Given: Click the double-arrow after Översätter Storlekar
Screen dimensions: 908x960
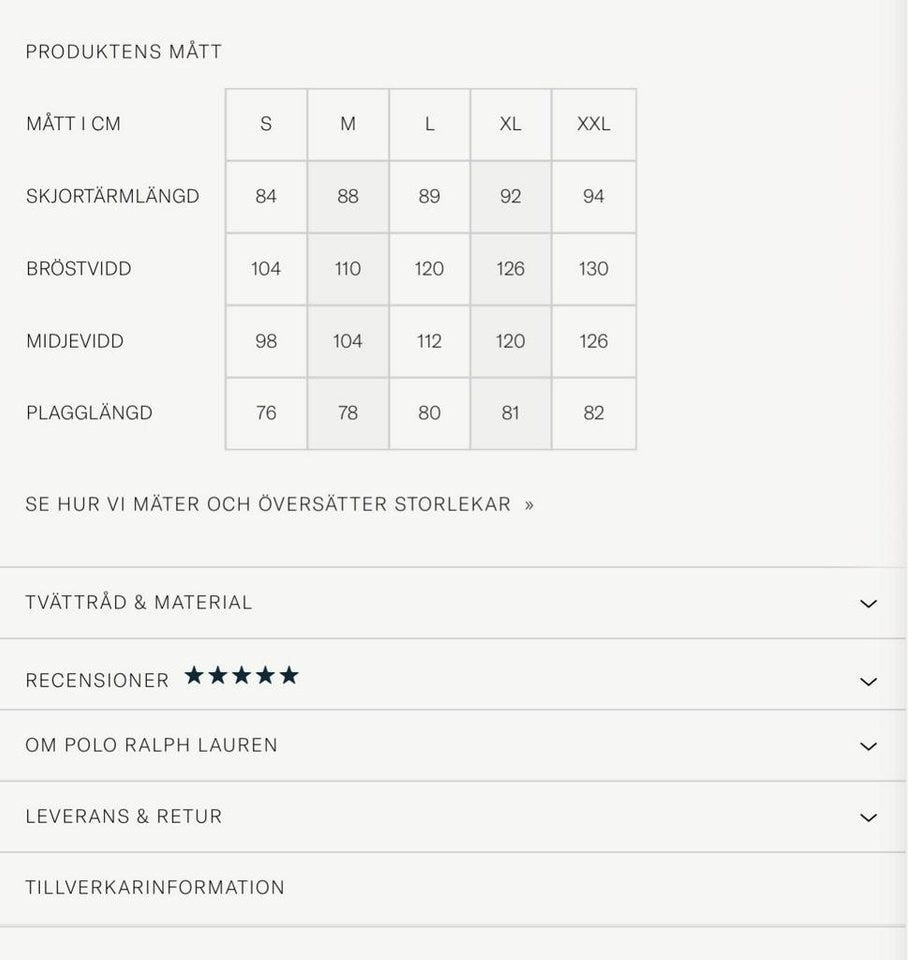Looking at the screenshot, I should click(x=530, y=505).
